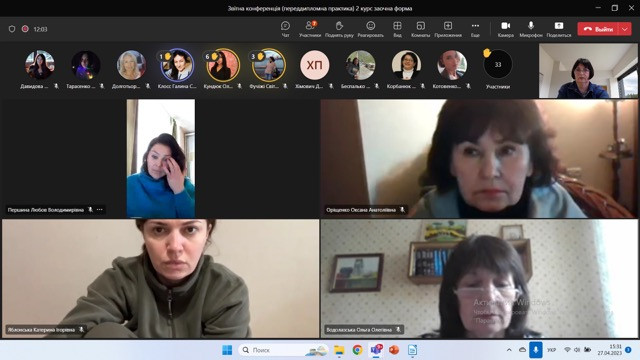Switch the keyboard language УКР indicator
The height and width of the screenshot is (360, 640).
pos(551,350)
